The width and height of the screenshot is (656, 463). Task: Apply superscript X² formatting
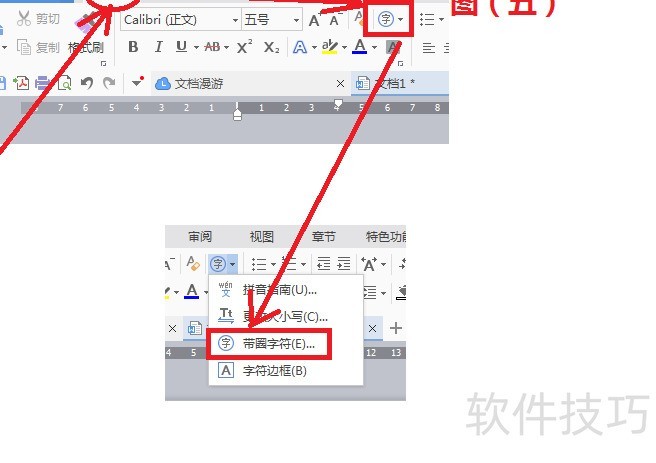(x=244, y=47)
